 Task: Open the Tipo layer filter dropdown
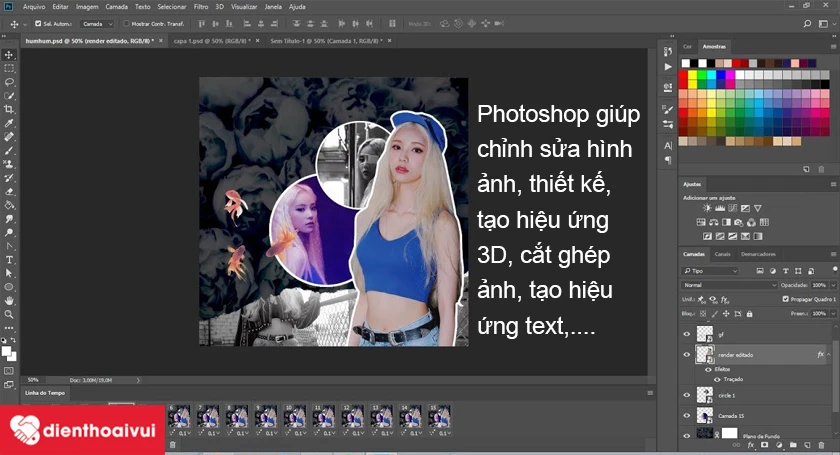tap(710, 271)
